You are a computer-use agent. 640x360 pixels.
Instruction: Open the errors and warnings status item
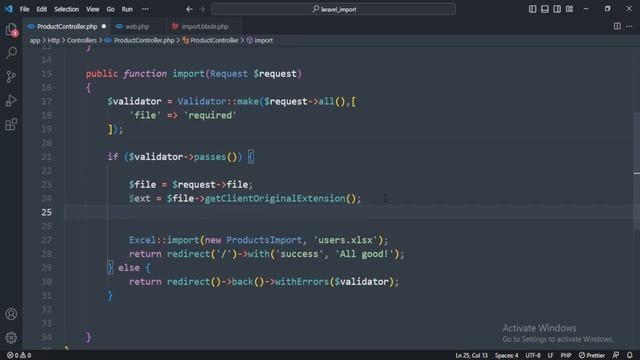coord(19,355)
